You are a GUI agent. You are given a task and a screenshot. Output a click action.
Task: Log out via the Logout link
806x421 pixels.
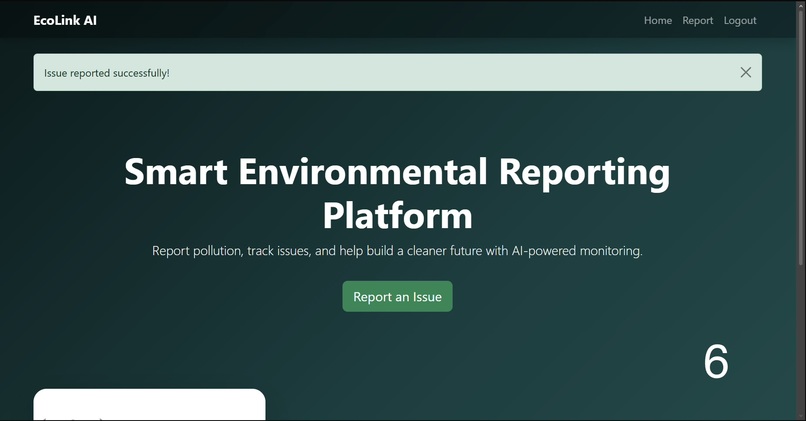(740, 21)
